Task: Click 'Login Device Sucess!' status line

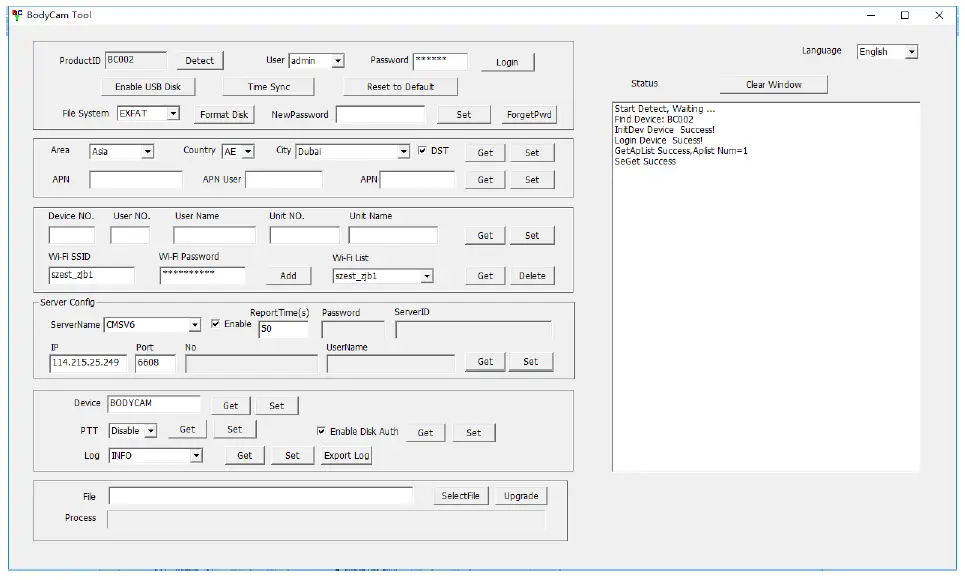Action: pyautogui.click(x=658, y=140)
